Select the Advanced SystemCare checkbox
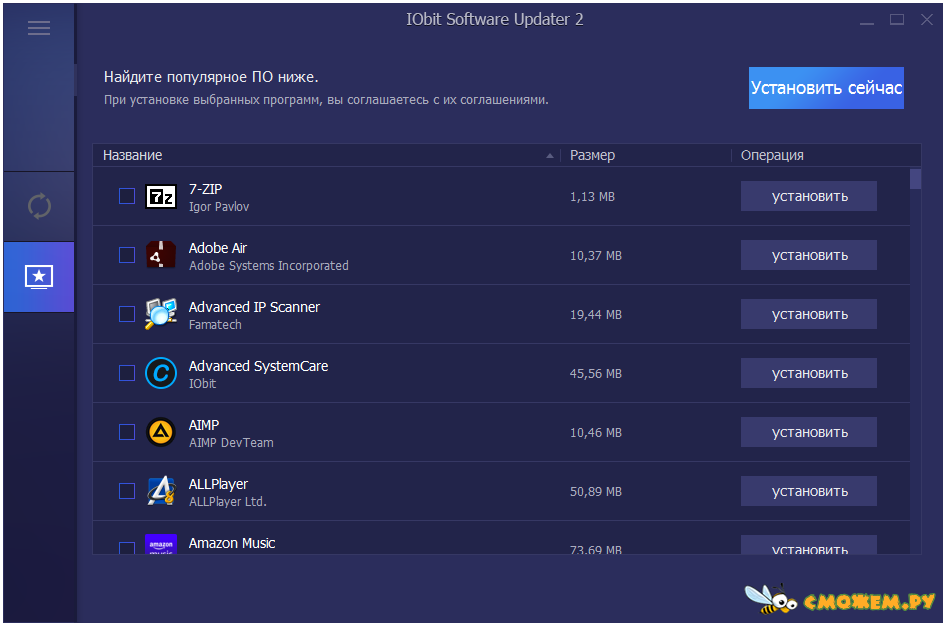Image resolution: width=946 pixels, height=626 pixels. tap(127, 373)
